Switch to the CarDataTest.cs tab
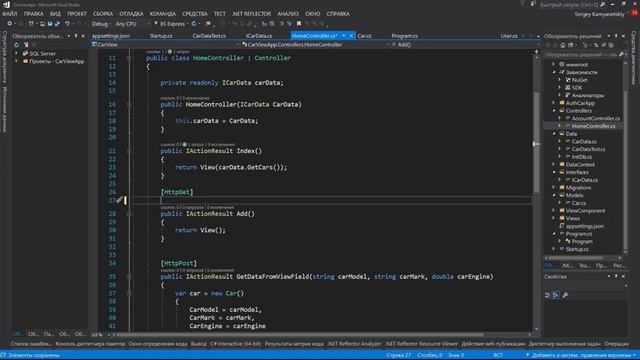 pyautogui.click(x=209, y=36)
